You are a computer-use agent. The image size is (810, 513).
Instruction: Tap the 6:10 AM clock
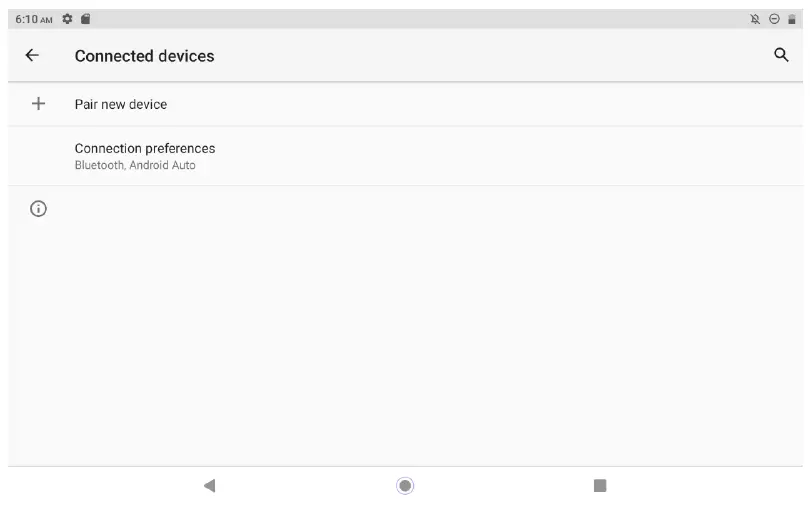click(x=33, y=19)
